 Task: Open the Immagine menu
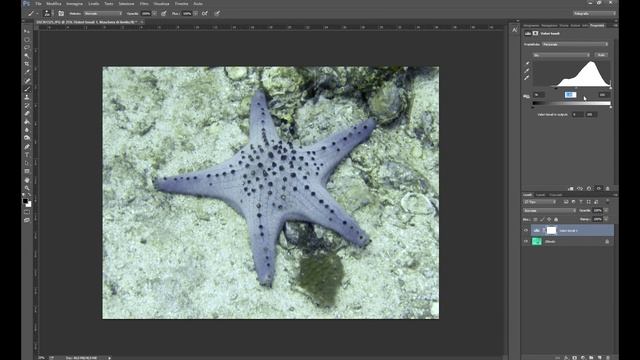pos(74,4)
